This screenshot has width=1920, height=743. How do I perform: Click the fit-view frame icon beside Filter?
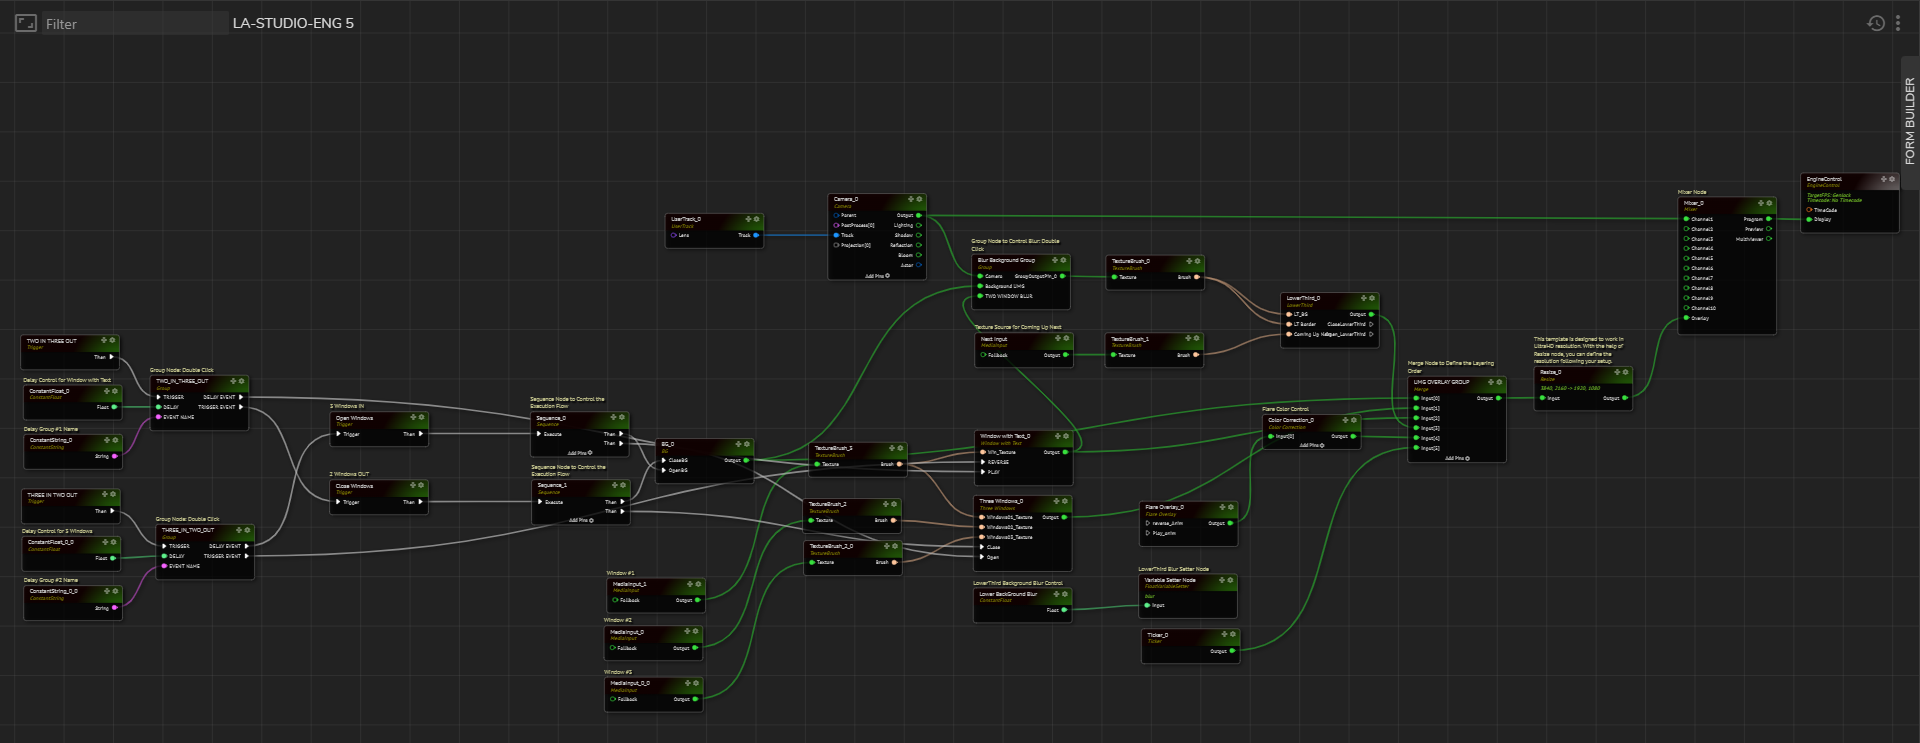pos(26,23)
